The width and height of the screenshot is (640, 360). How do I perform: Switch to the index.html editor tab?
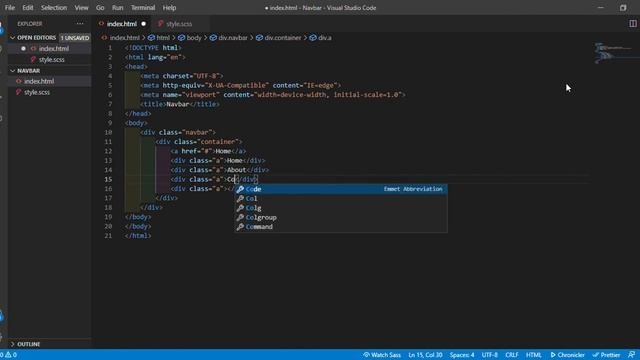point(122,24)
